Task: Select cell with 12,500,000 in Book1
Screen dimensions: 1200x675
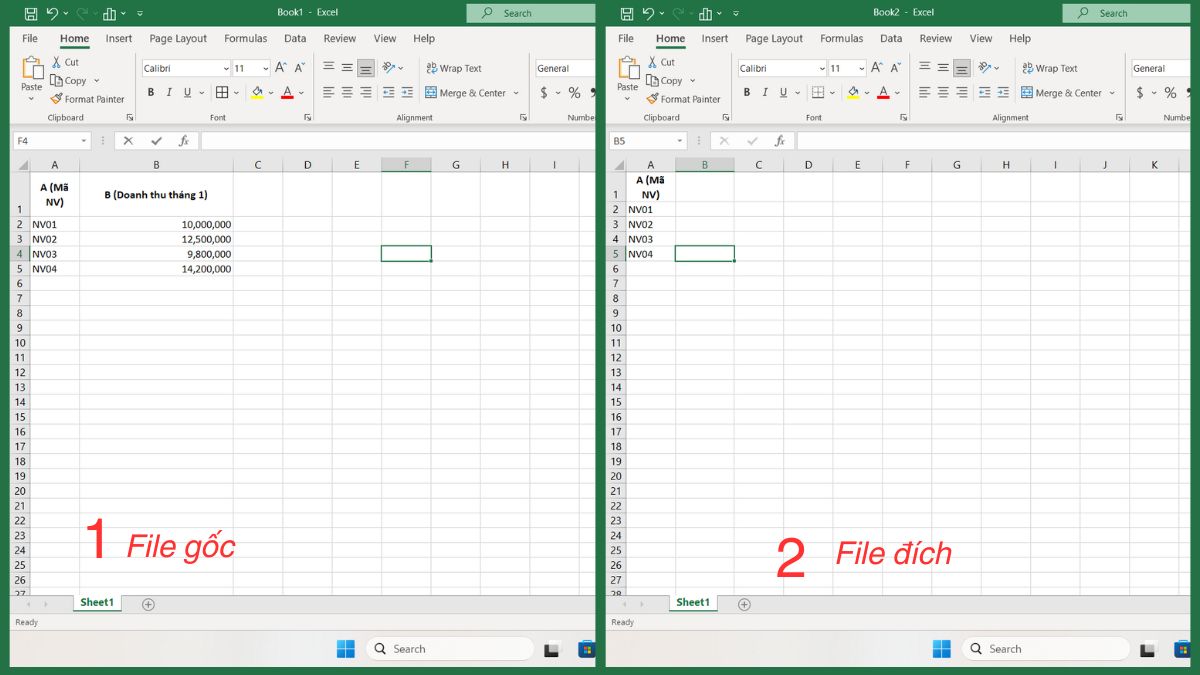Action: point(156,239)
